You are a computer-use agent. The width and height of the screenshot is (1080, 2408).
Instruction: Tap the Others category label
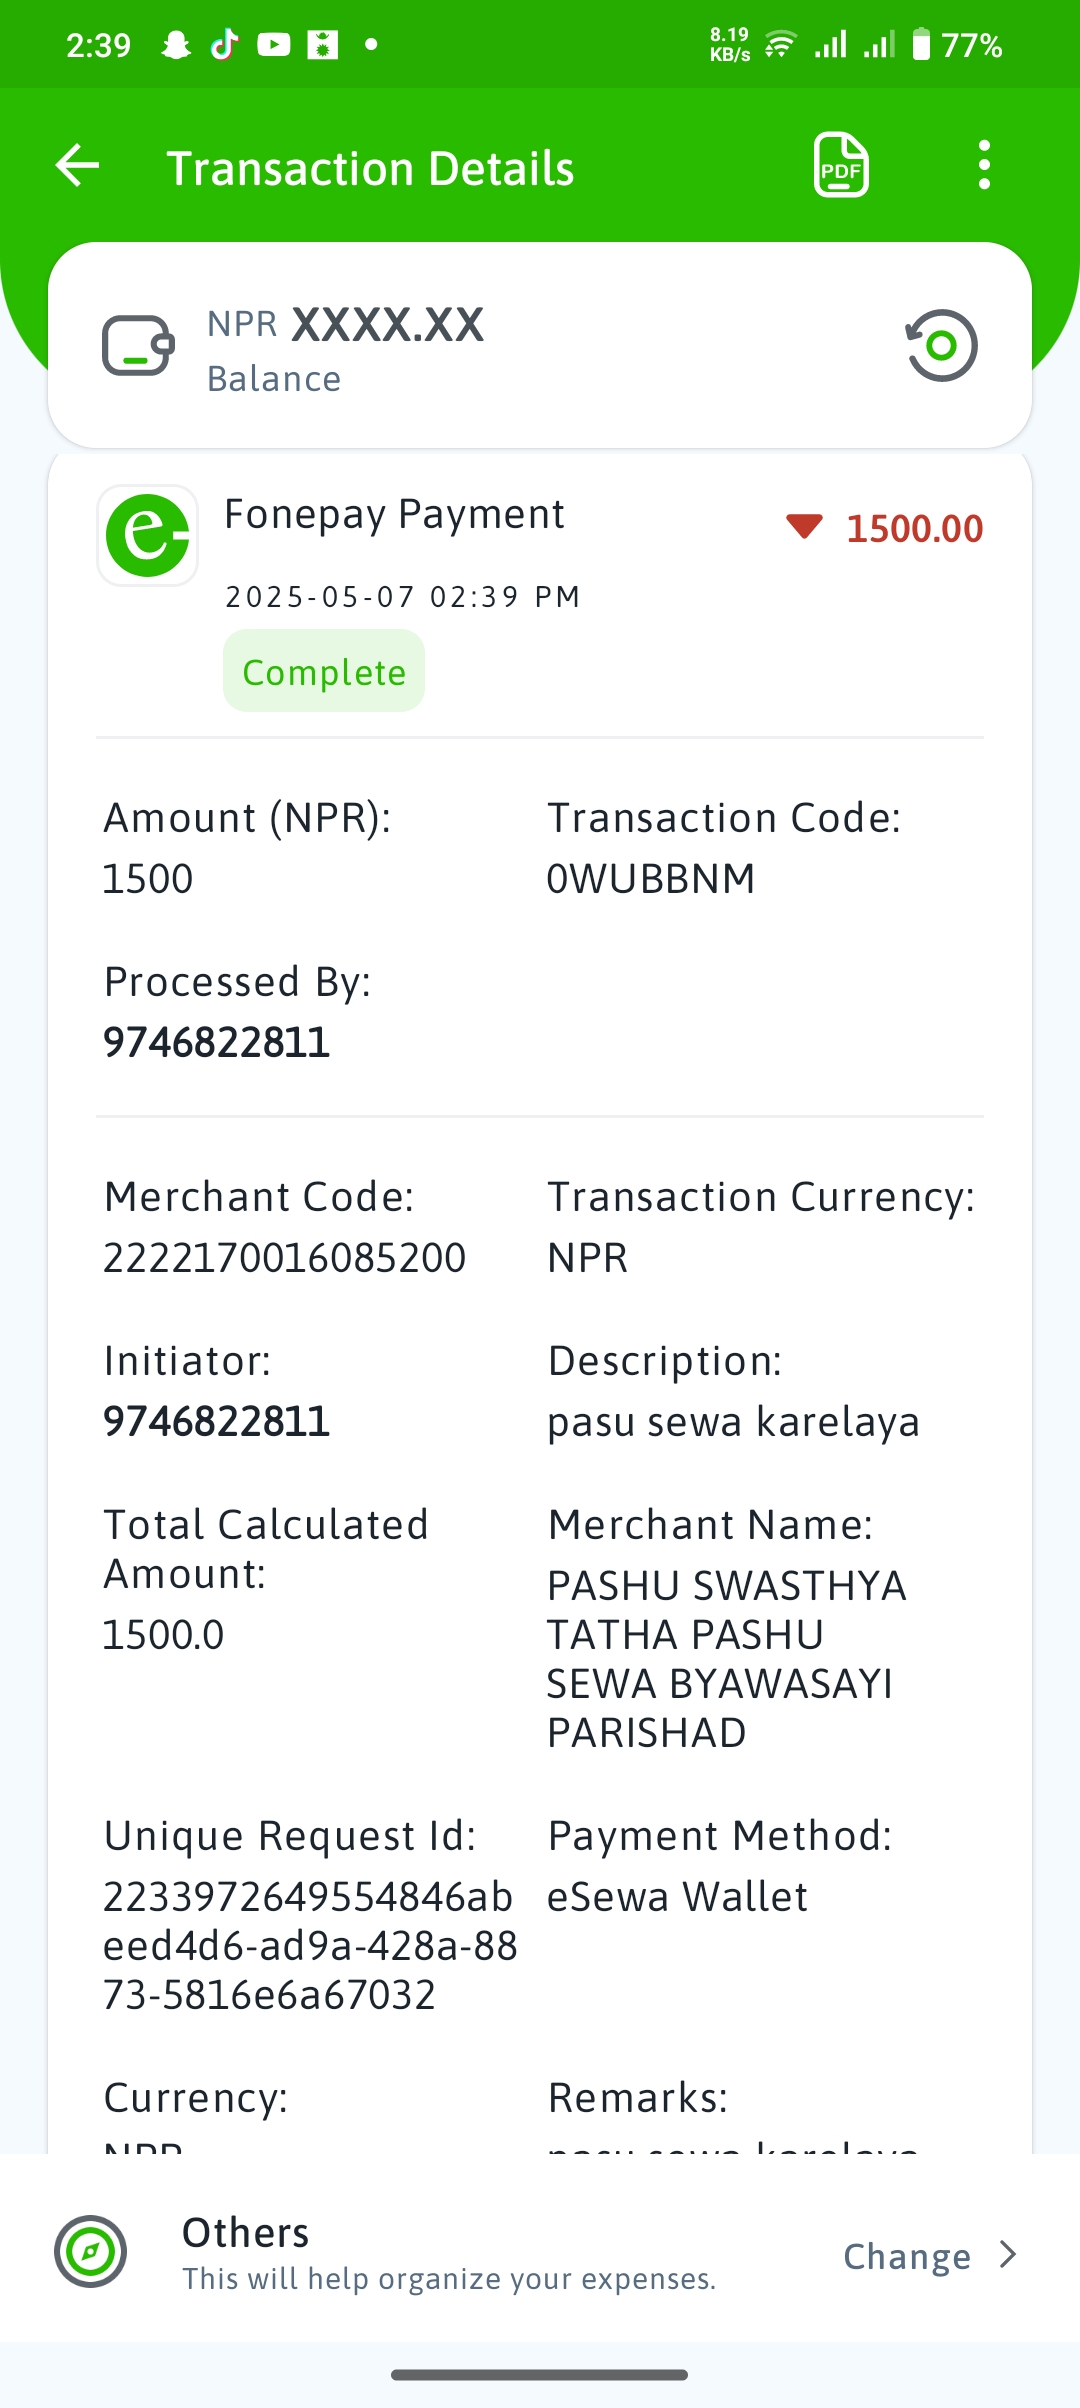coord(246,2232)
